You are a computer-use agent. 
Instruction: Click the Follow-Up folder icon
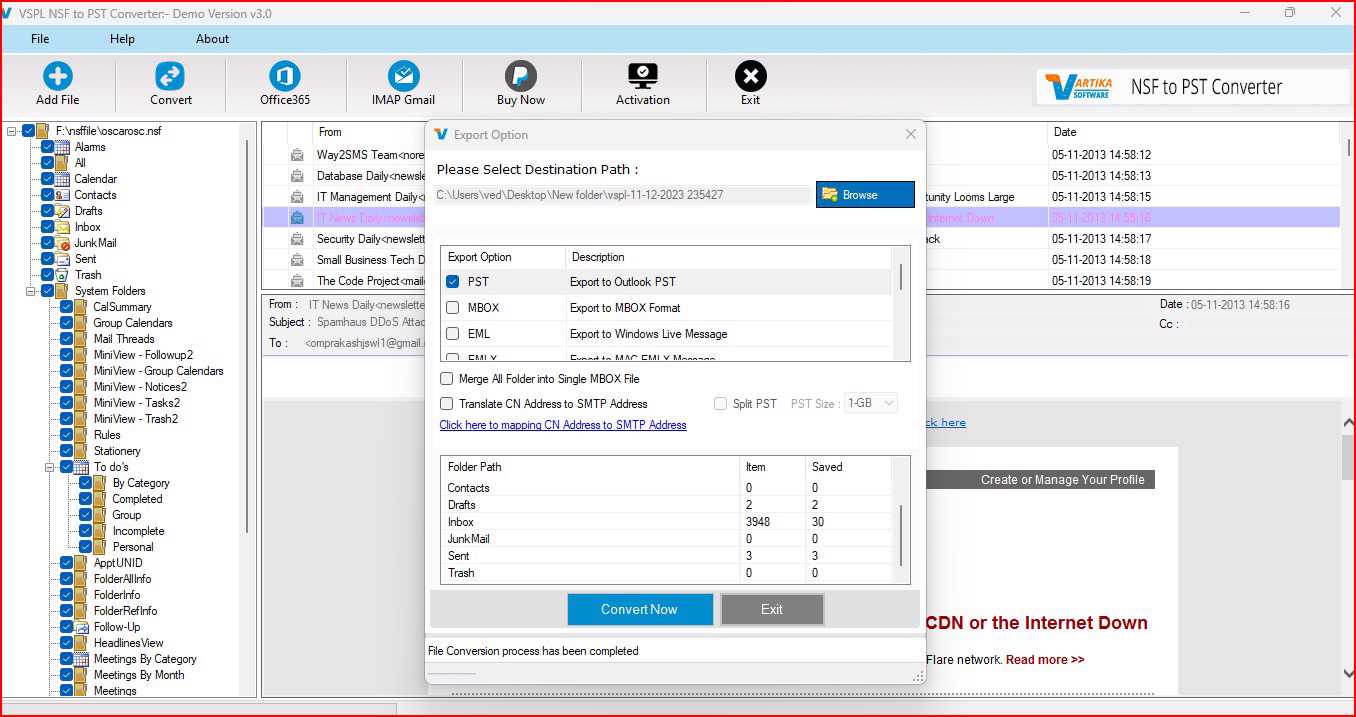82,627
